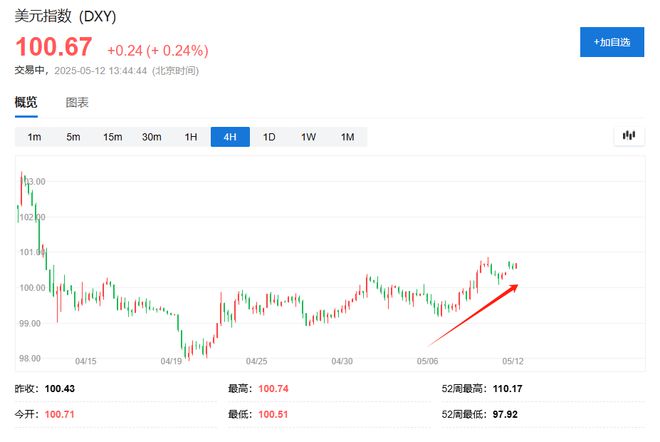Switch to the 概览 tab
The width and height of the screenshot is (660, 442).
tap(26, 102)
